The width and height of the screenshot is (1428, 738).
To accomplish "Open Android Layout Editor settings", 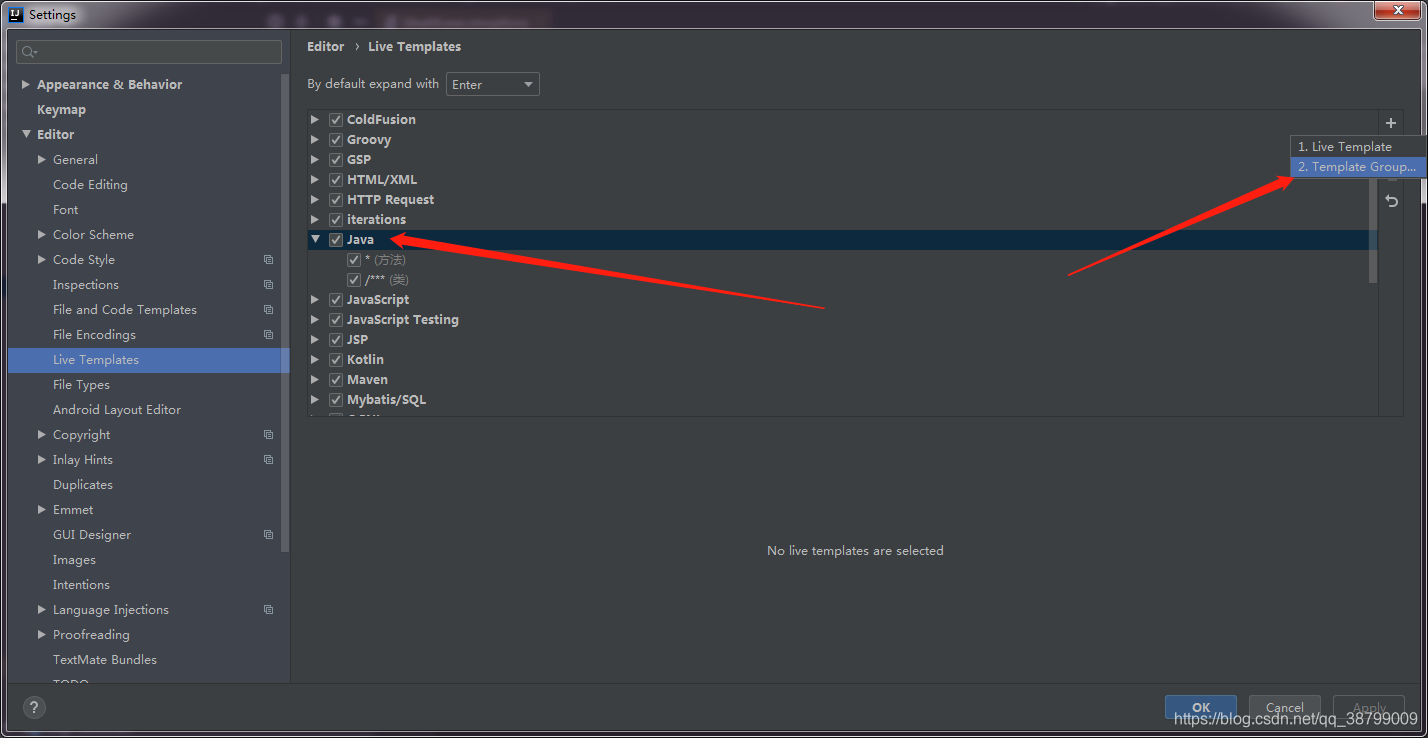I will coord(117,410).
